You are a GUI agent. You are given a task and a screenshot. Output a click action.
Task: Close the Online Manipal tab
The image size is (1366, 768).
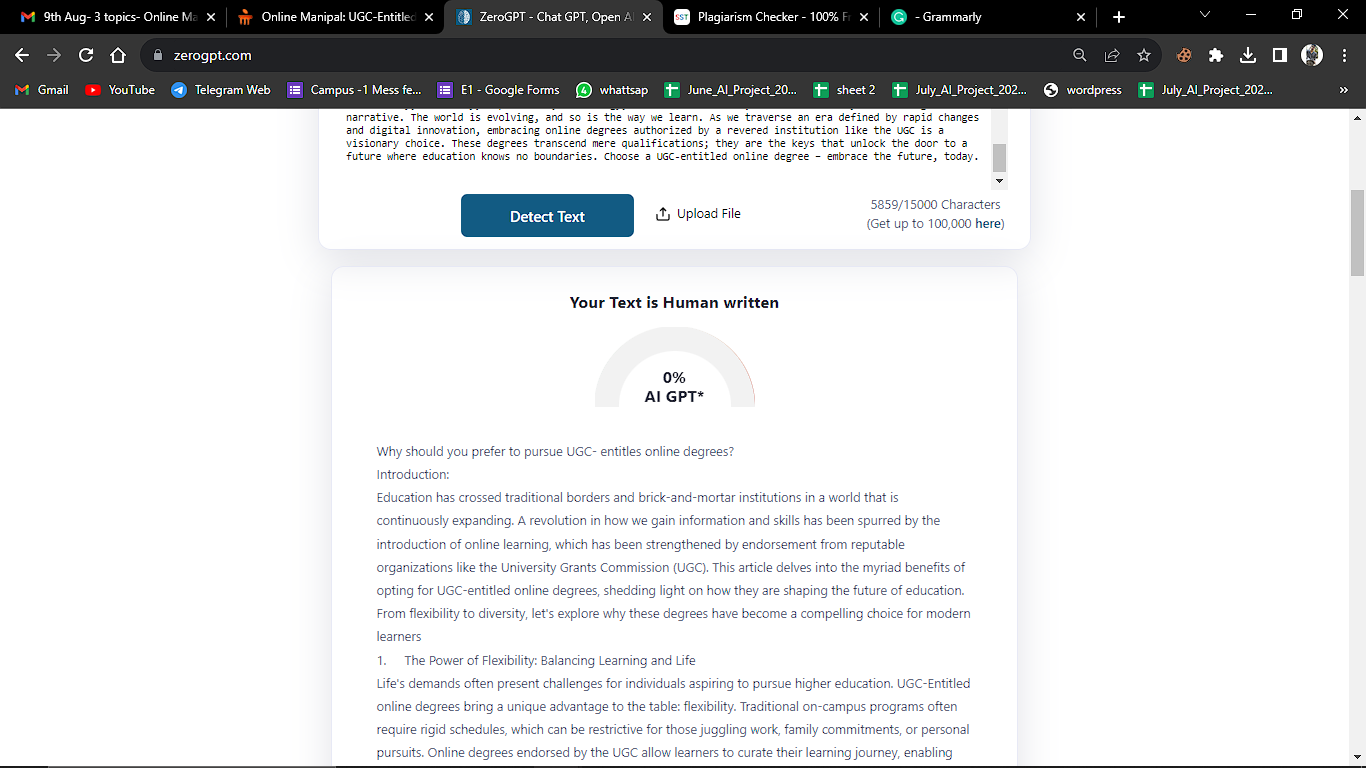pos(428,17)
